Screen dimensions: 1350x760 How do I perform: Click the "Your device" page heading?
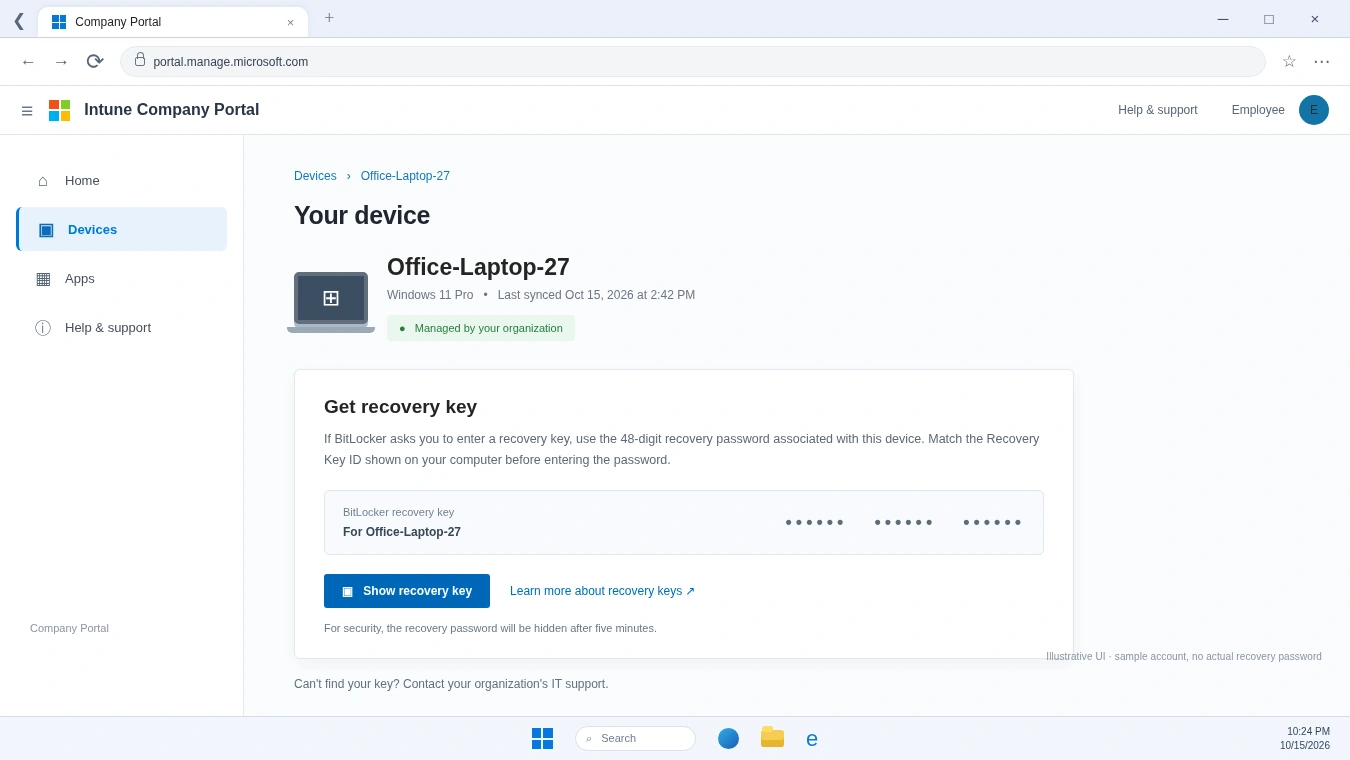(x=362, y=215)
